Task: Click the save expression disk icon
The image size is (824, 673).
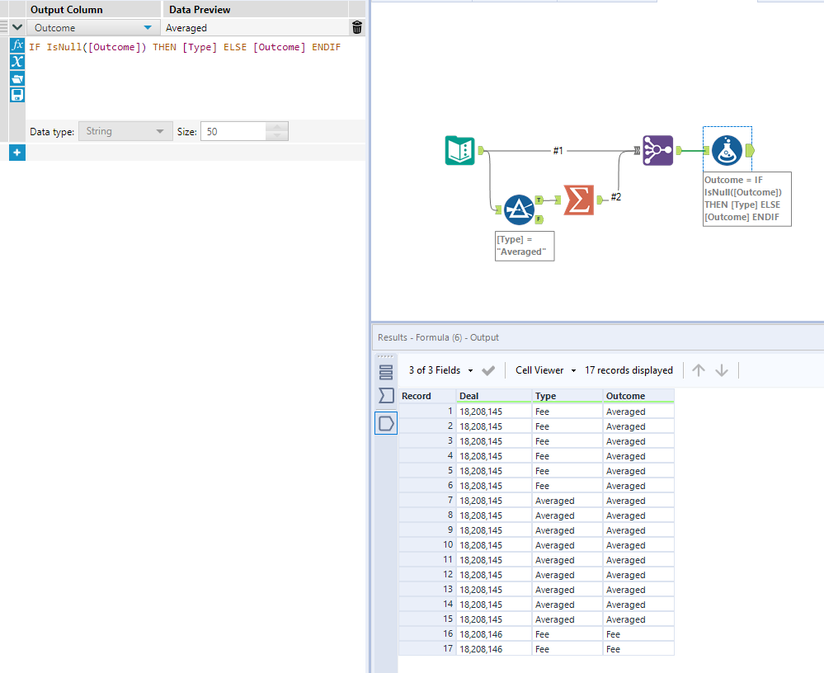Action: [x=17, y=95]
